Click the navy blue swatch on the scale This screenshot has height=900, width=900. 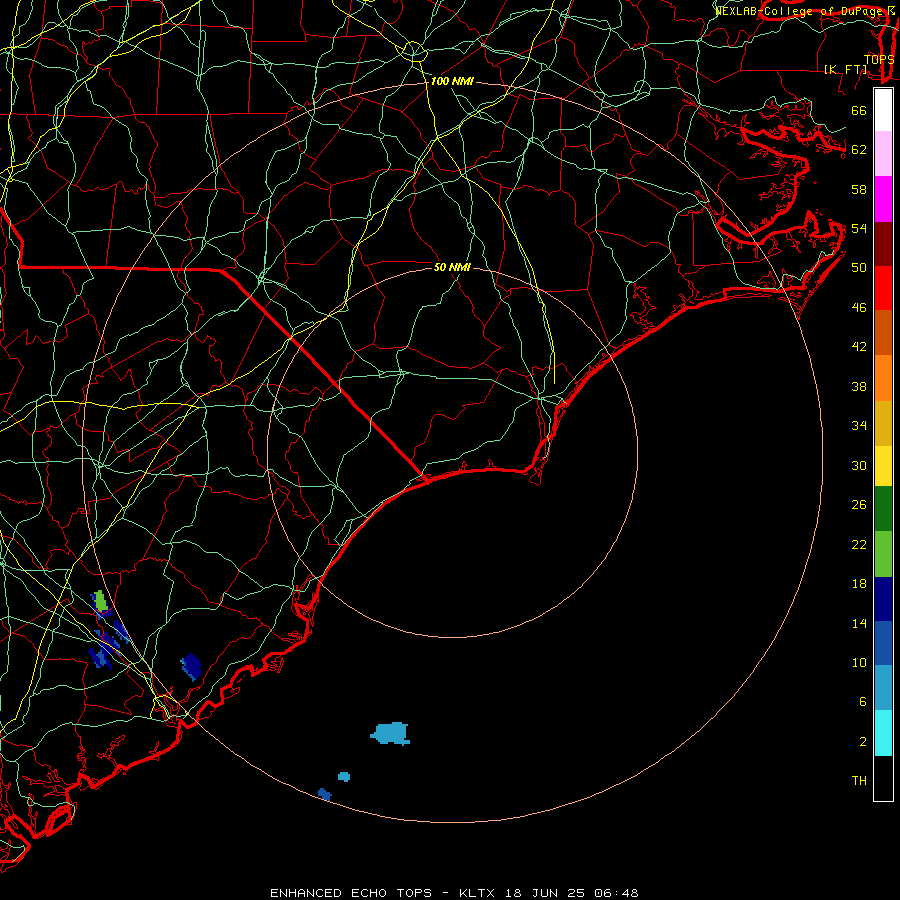point(883,599)
